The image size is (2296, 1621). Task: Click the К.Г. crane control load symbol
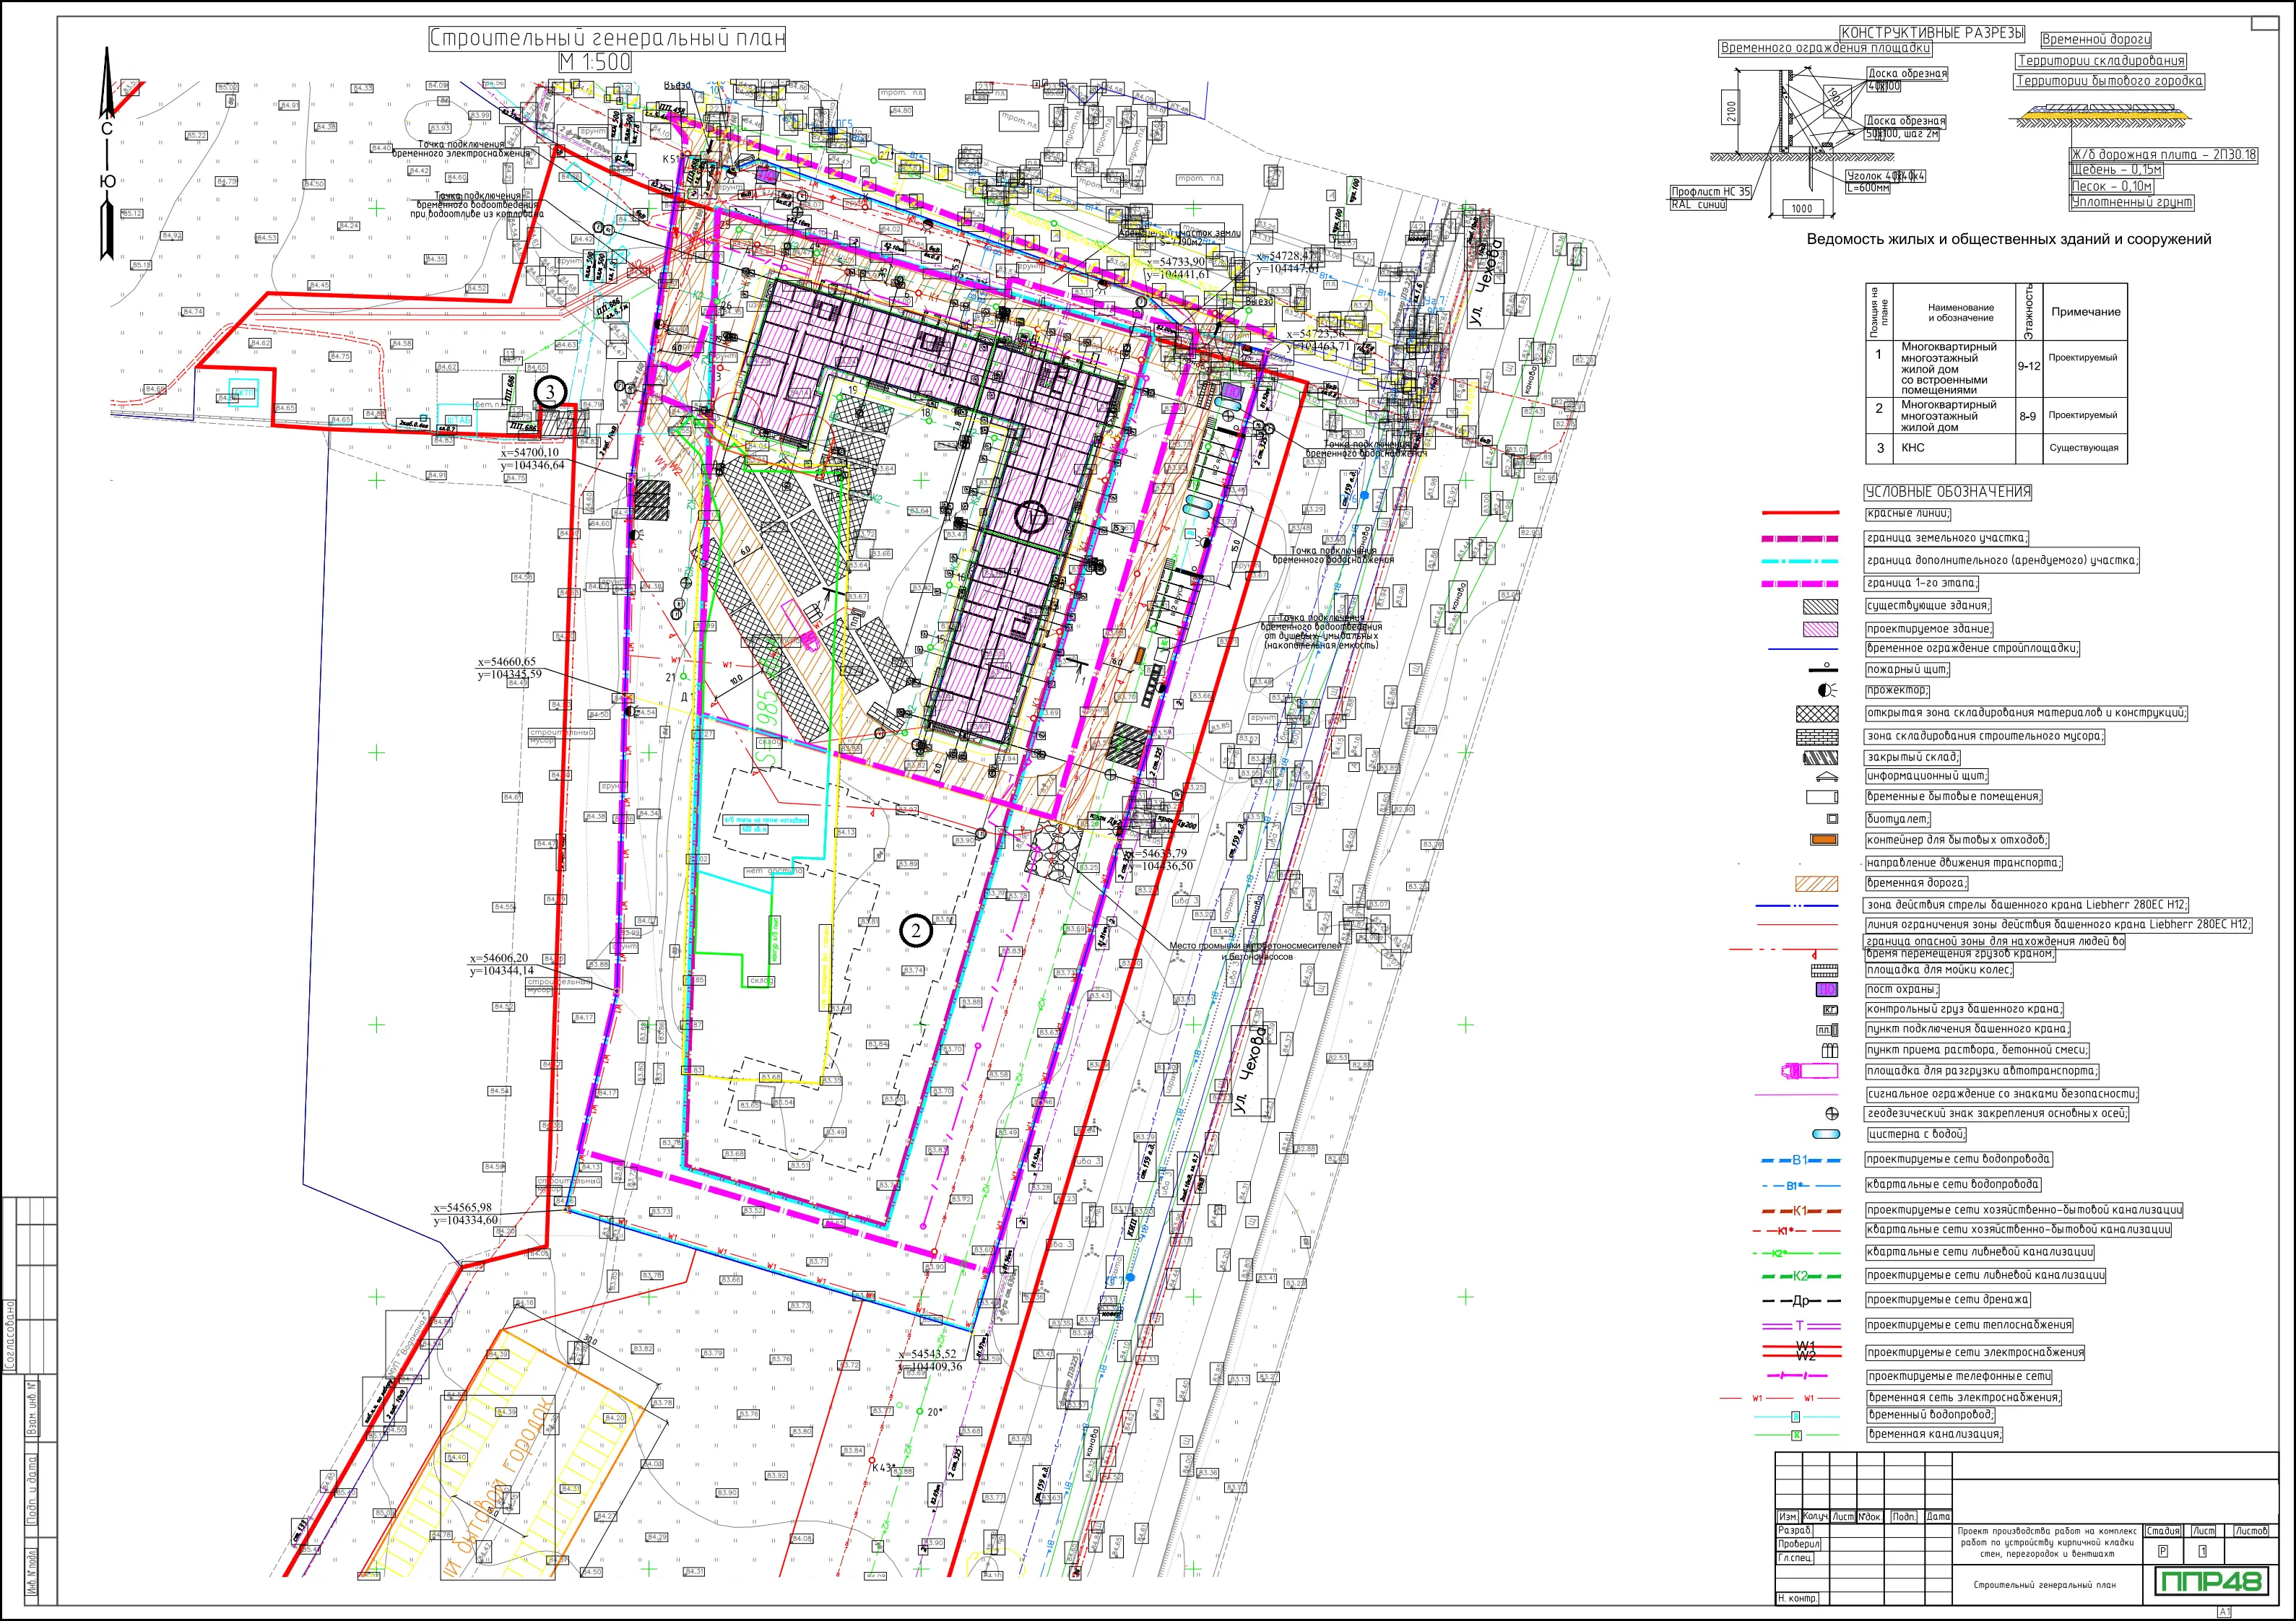click(1830, 1010)
